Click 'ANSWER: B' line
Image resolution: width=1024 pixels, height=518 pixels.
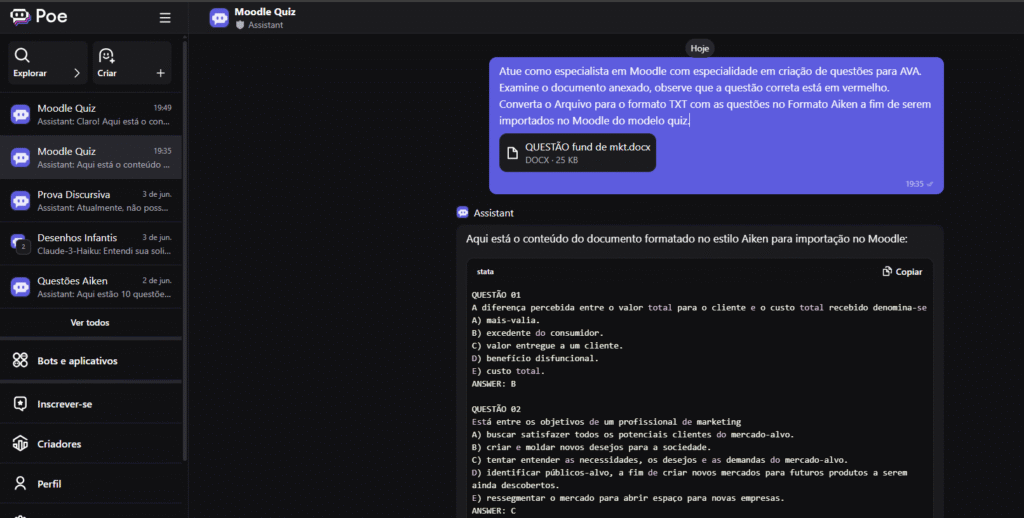(x=494, y=383)
